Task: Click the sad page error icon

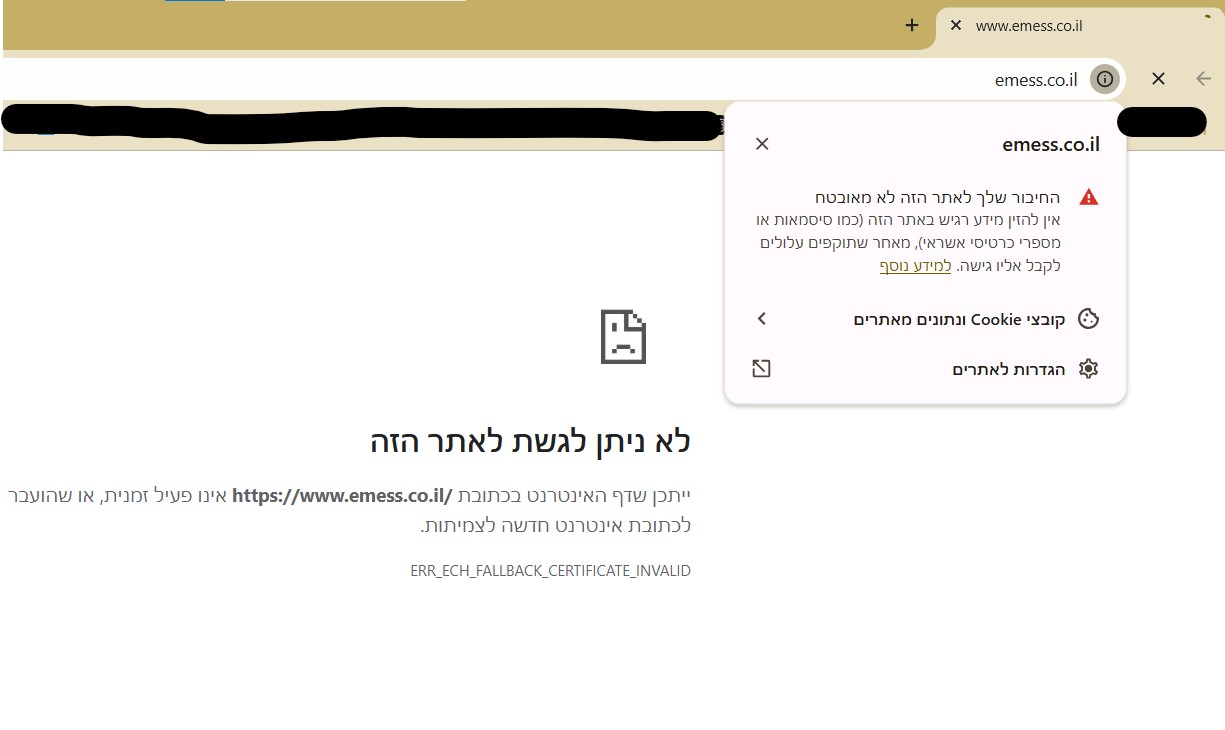Action: pos(623,337)
